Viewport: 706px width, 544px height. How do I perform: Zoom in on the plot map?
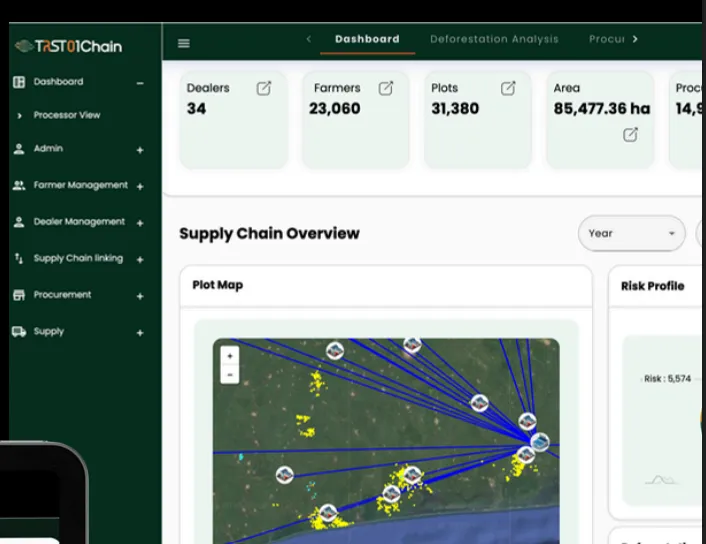[x=230, y=355]
